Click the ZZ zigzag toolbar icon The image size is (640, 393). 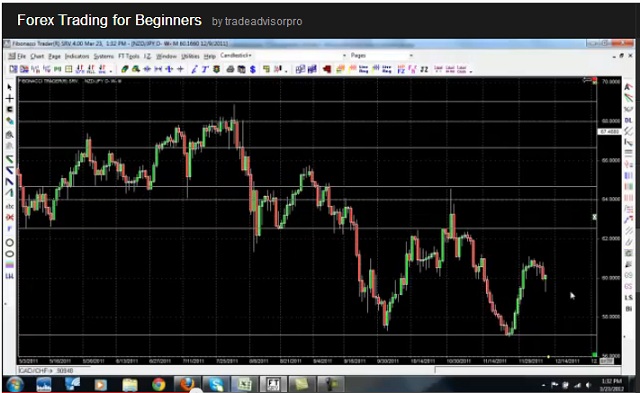424,69
